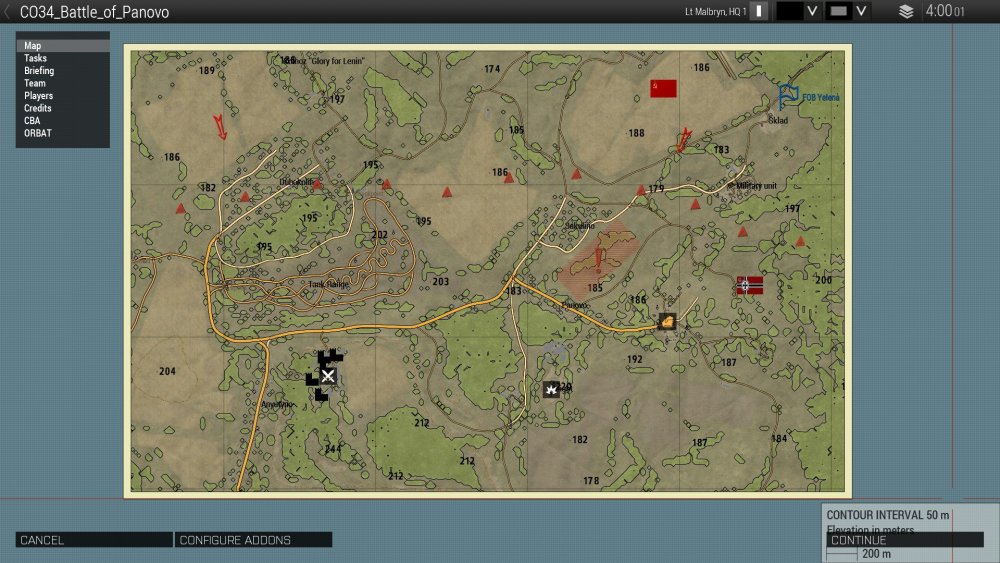Click the Soviet red flag marker

[663, 89]
